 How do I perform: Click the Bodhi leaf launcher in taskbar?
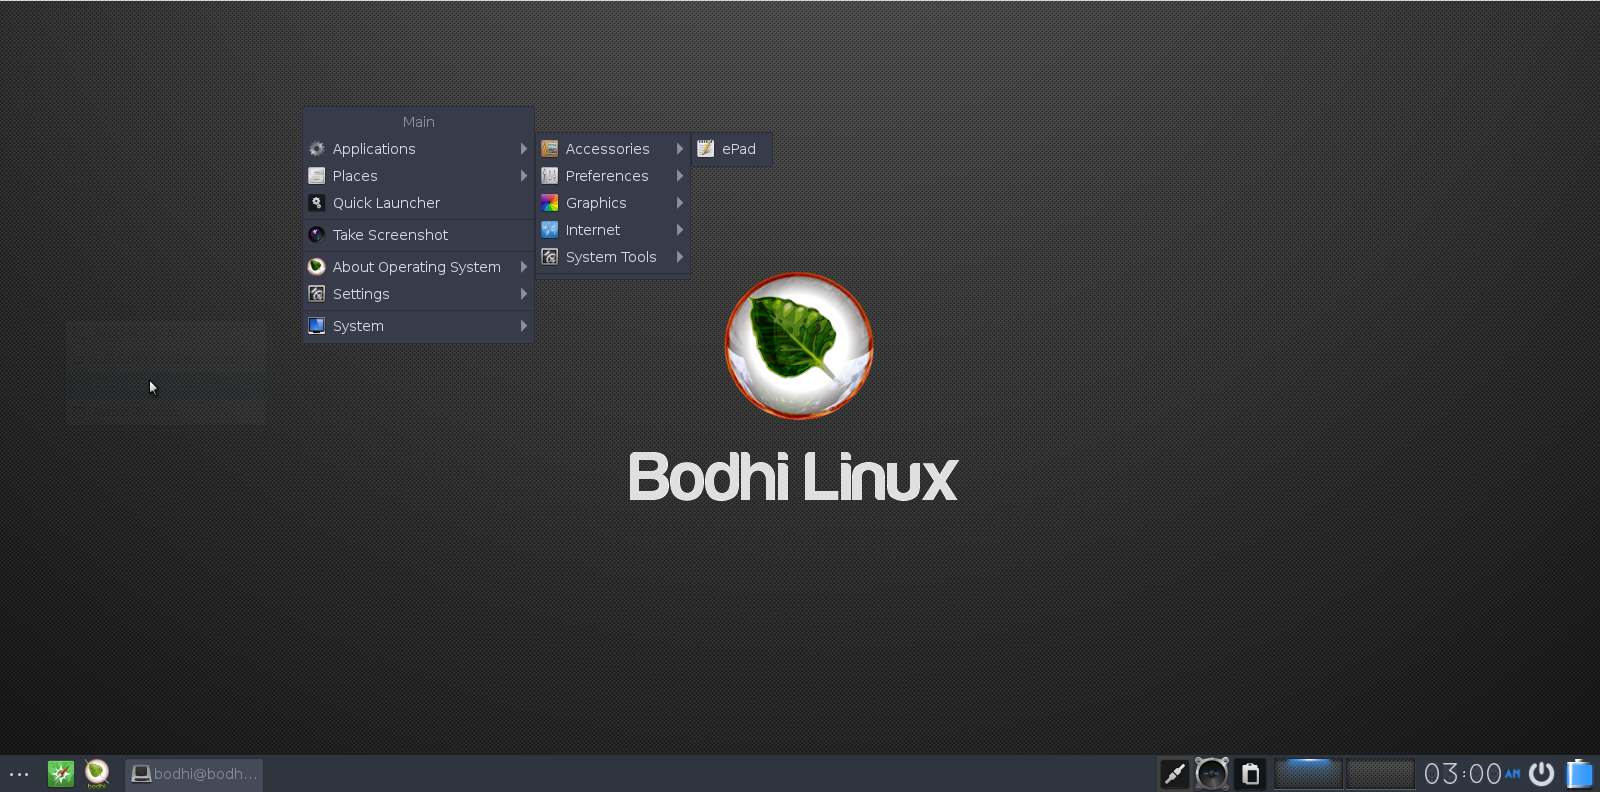[x=97, y=774]
